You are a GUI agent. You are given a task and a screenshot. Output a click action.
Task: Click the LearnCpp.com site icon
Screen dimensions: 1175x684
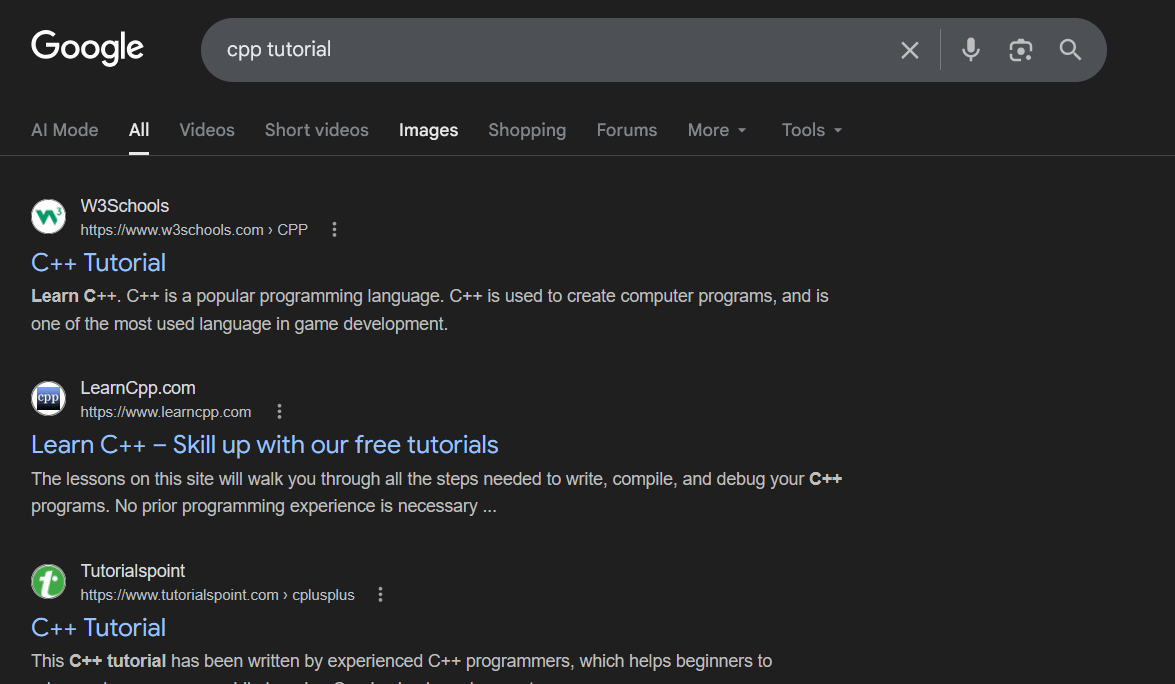point(48,398)
